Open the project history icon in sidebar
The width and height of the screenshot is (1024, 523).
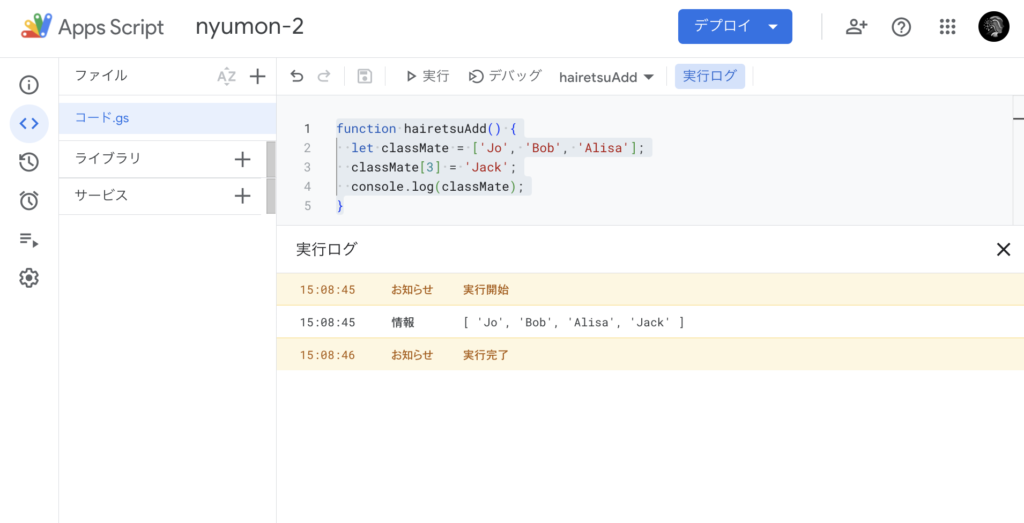coord(29,162)
